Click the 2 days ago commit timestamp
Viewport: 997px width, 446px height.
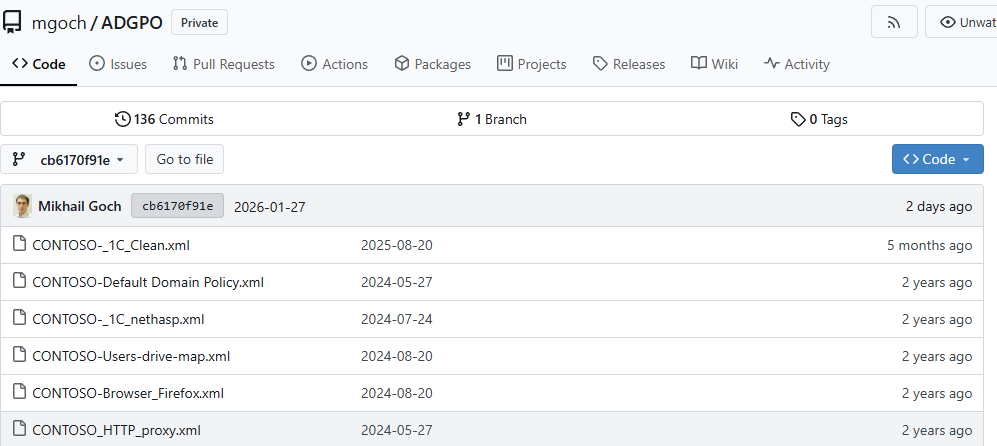(939, 206)
